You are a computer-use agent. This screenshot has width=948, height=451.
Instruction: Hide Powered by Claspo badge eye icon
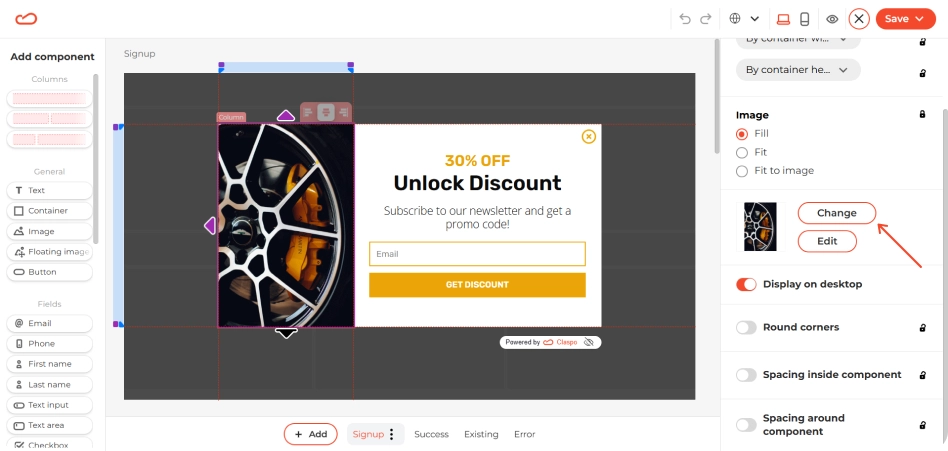589,342
